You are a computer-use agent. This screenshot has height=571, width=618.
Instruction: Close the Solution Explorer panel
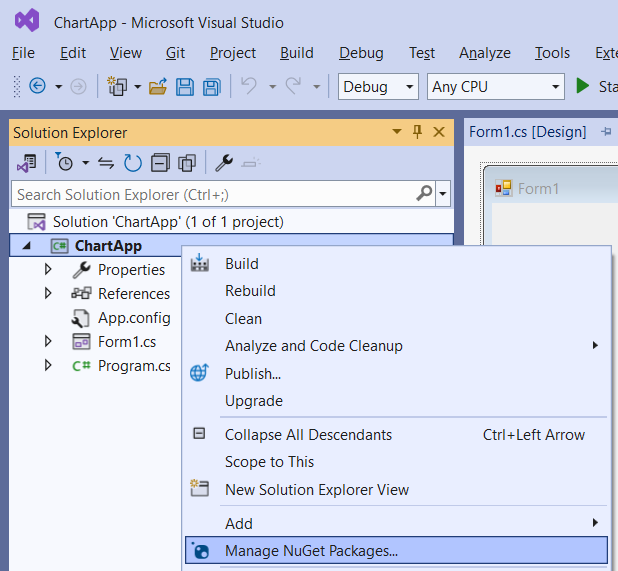(x=439, y=132)
